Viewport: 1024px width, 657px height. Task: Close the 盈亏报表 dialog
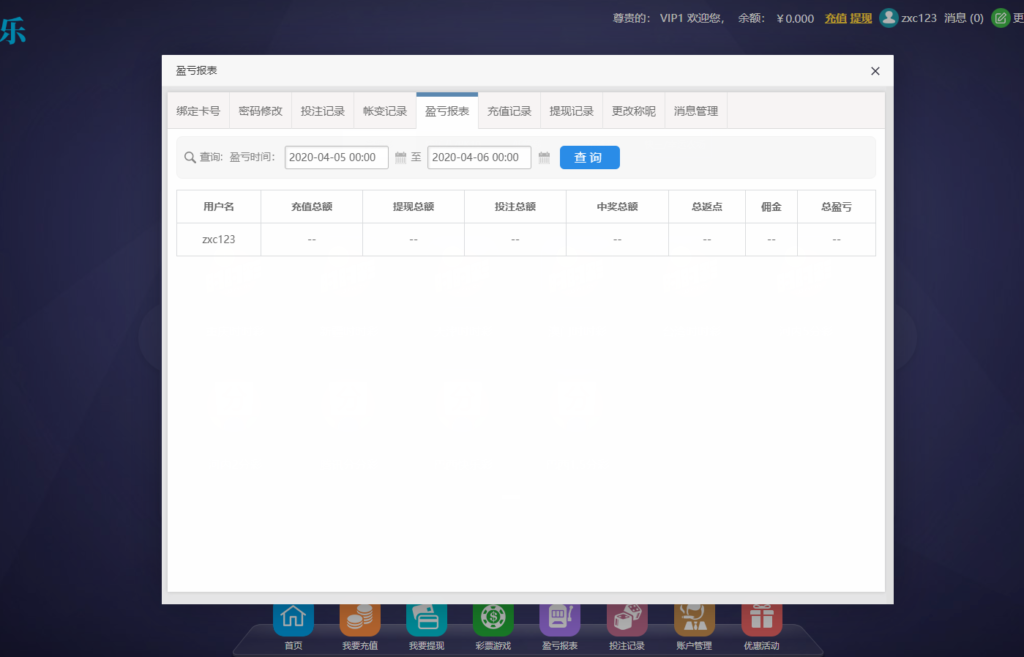[875, 71]
